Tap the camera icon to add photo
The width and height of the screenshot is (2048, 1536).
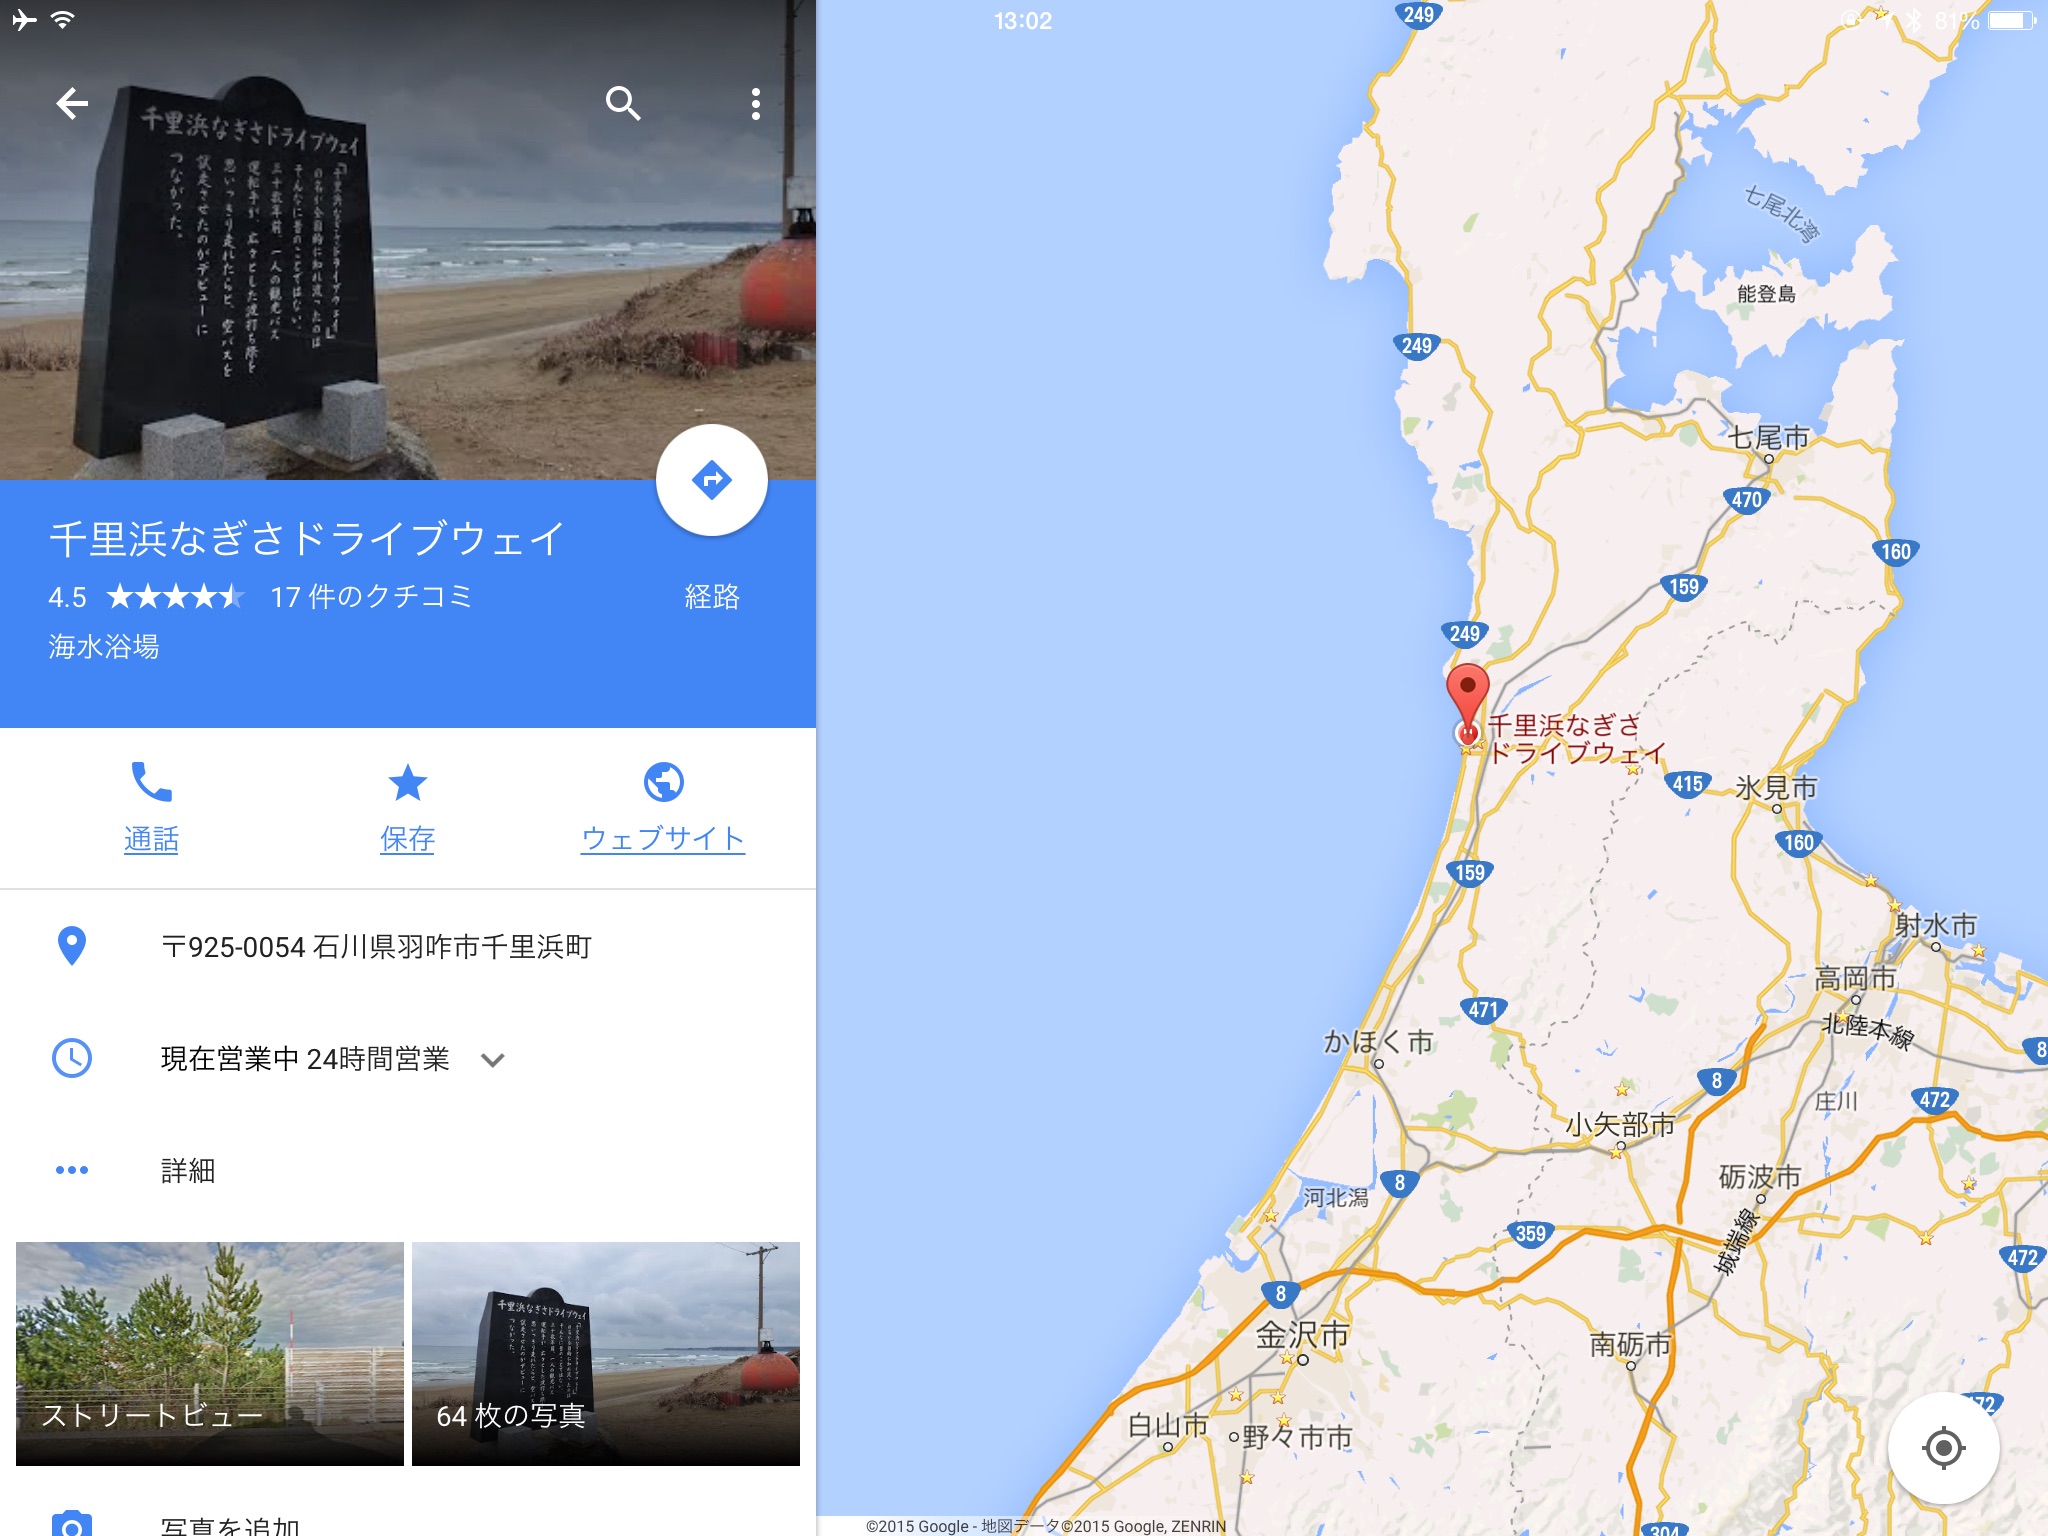tap(72, 1524)
